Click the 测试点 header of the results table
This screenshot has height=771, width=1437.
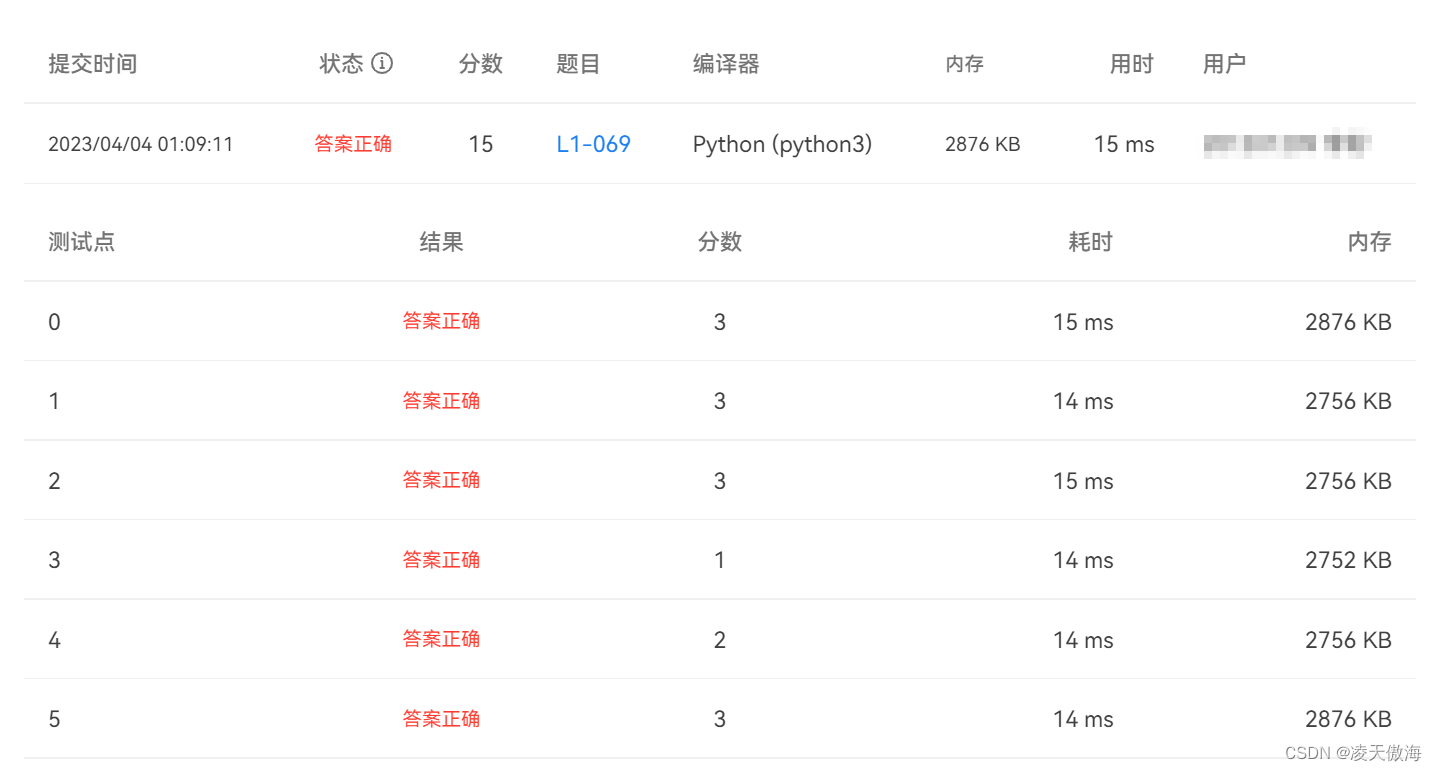click(81, 241)
